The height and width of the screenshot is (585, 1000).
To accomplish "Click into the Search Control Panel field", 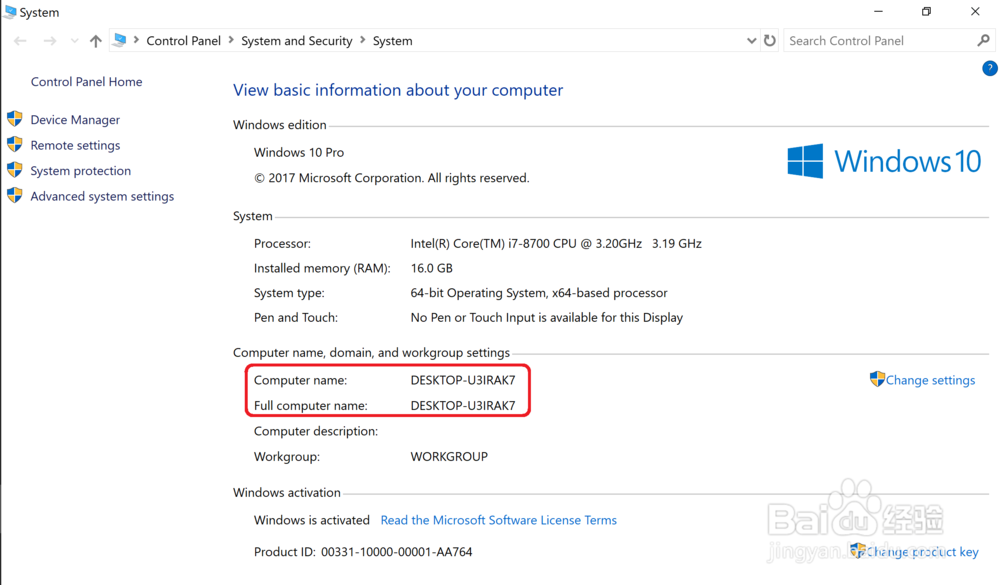I will [878, 41].
